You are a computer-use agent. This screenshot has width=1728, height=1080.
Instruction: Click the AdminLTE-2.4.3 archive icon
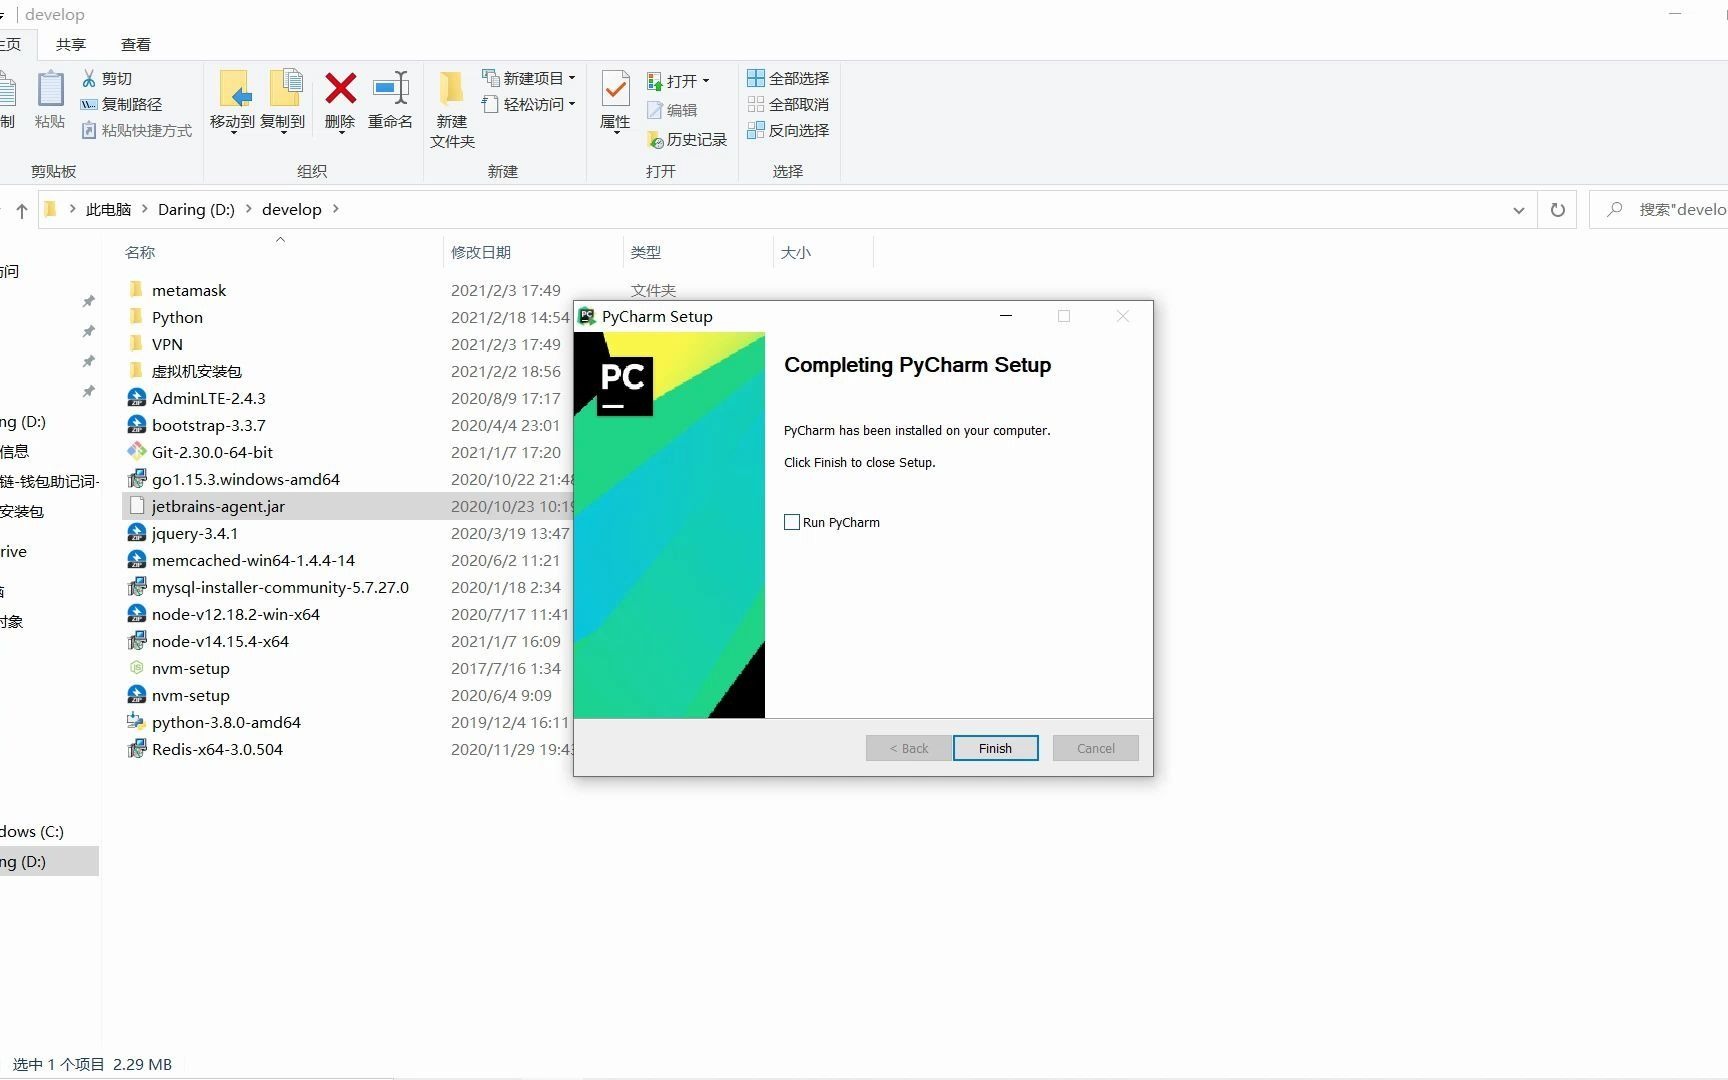(x=137, y=398)
